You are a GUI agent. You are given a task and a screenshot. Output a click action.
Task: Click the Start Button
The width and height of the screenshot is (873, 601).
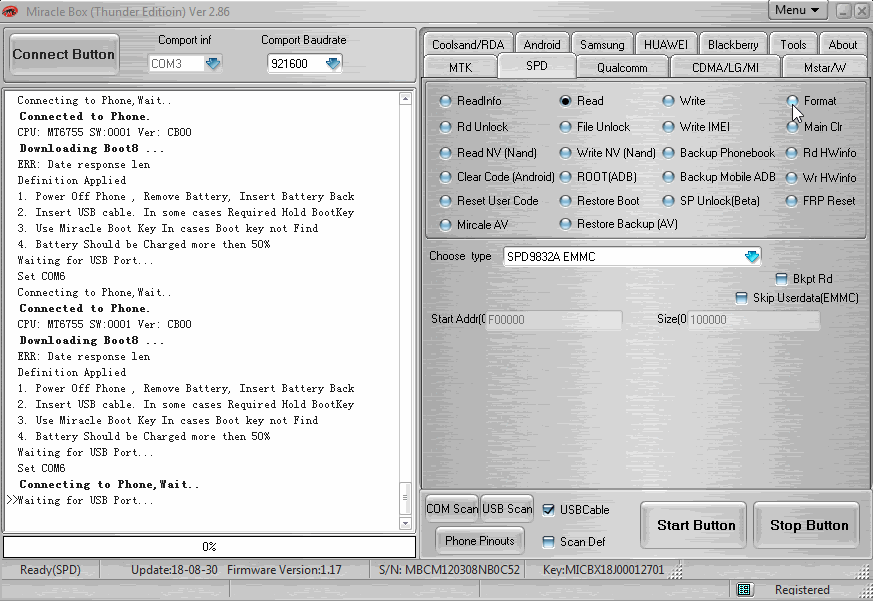(x=694, y=525)
